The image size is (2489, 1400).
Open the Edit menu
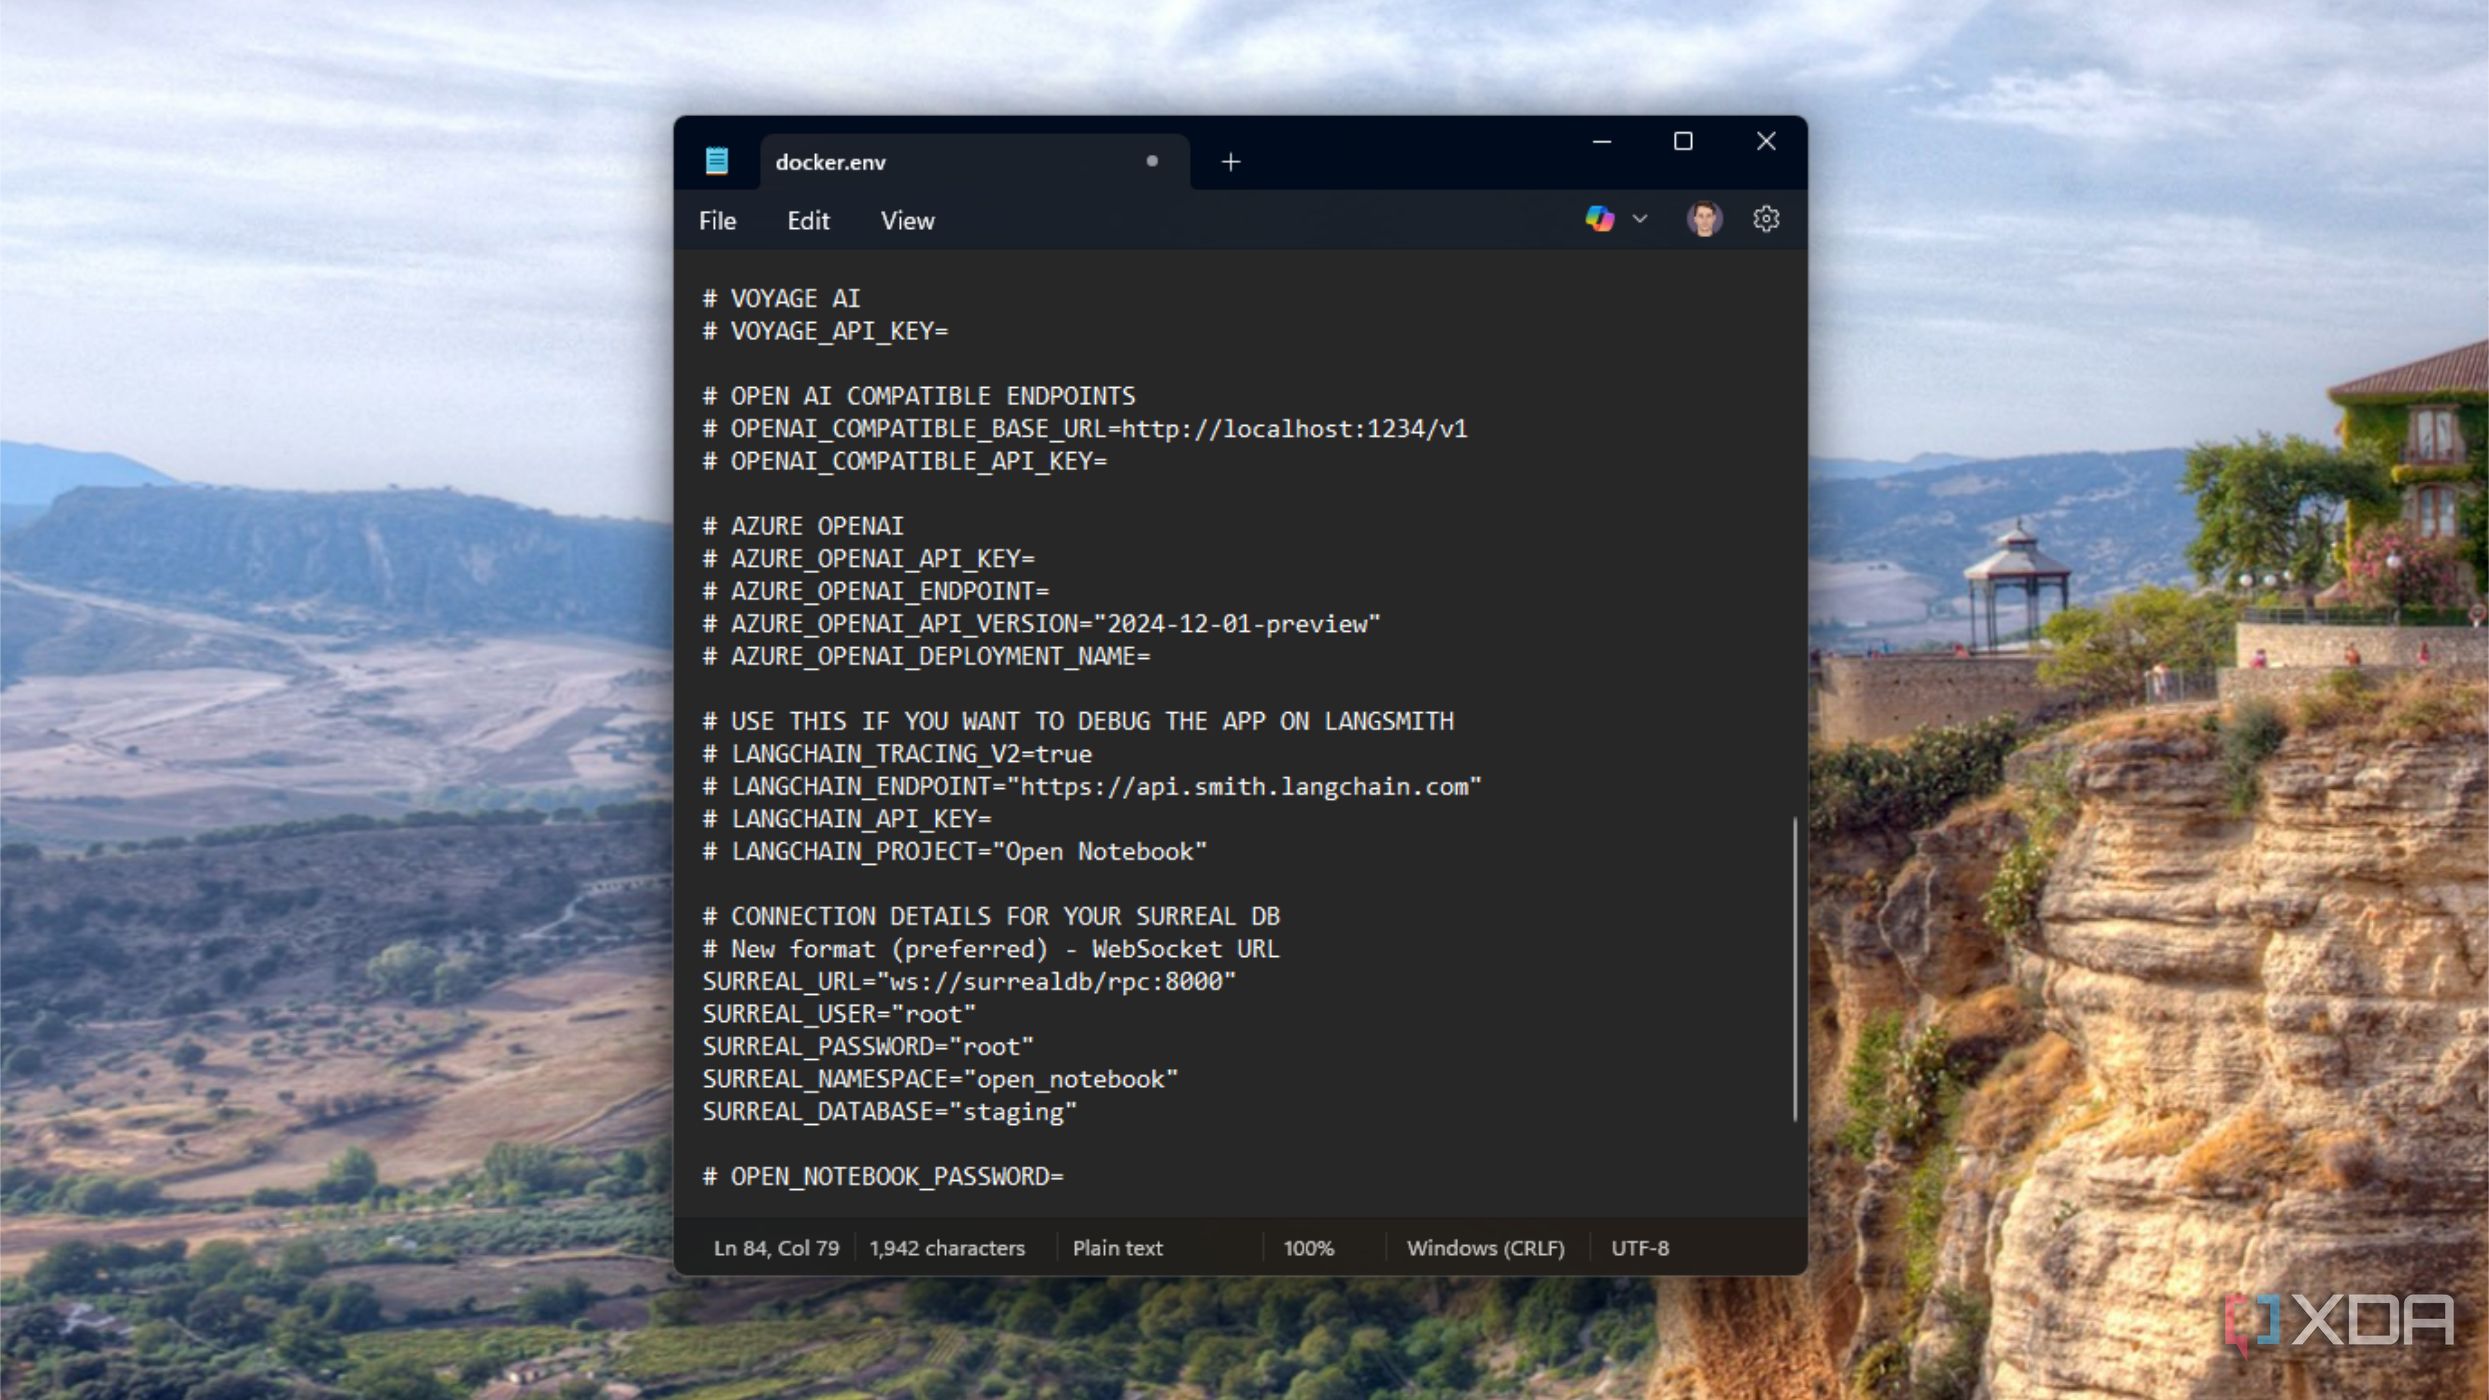(x=808, y=221)
